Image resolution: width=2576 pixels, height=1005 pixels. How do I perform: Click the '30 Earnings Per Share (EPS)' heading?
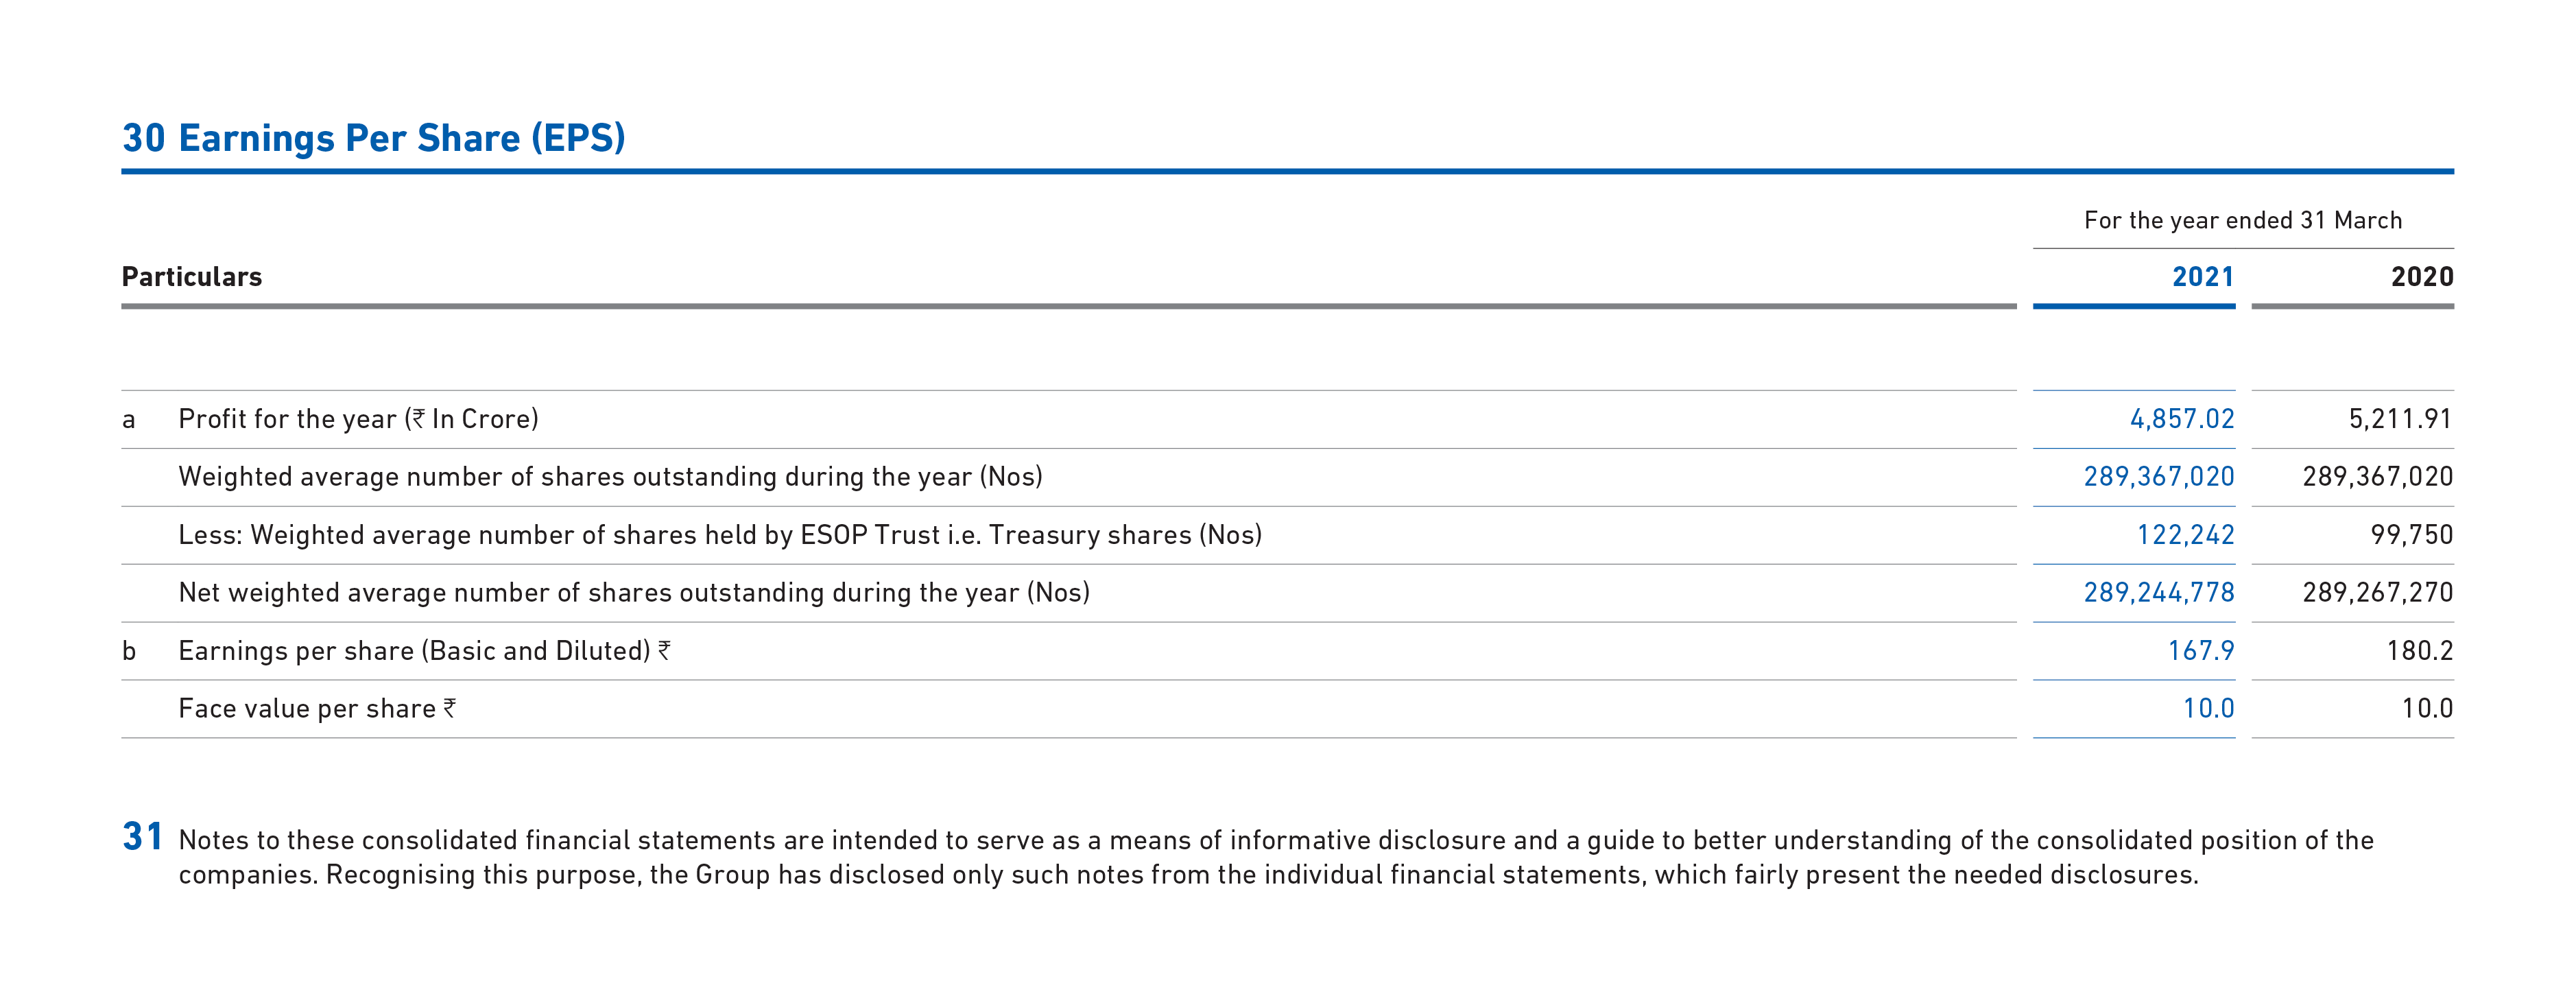coord(373,138)
